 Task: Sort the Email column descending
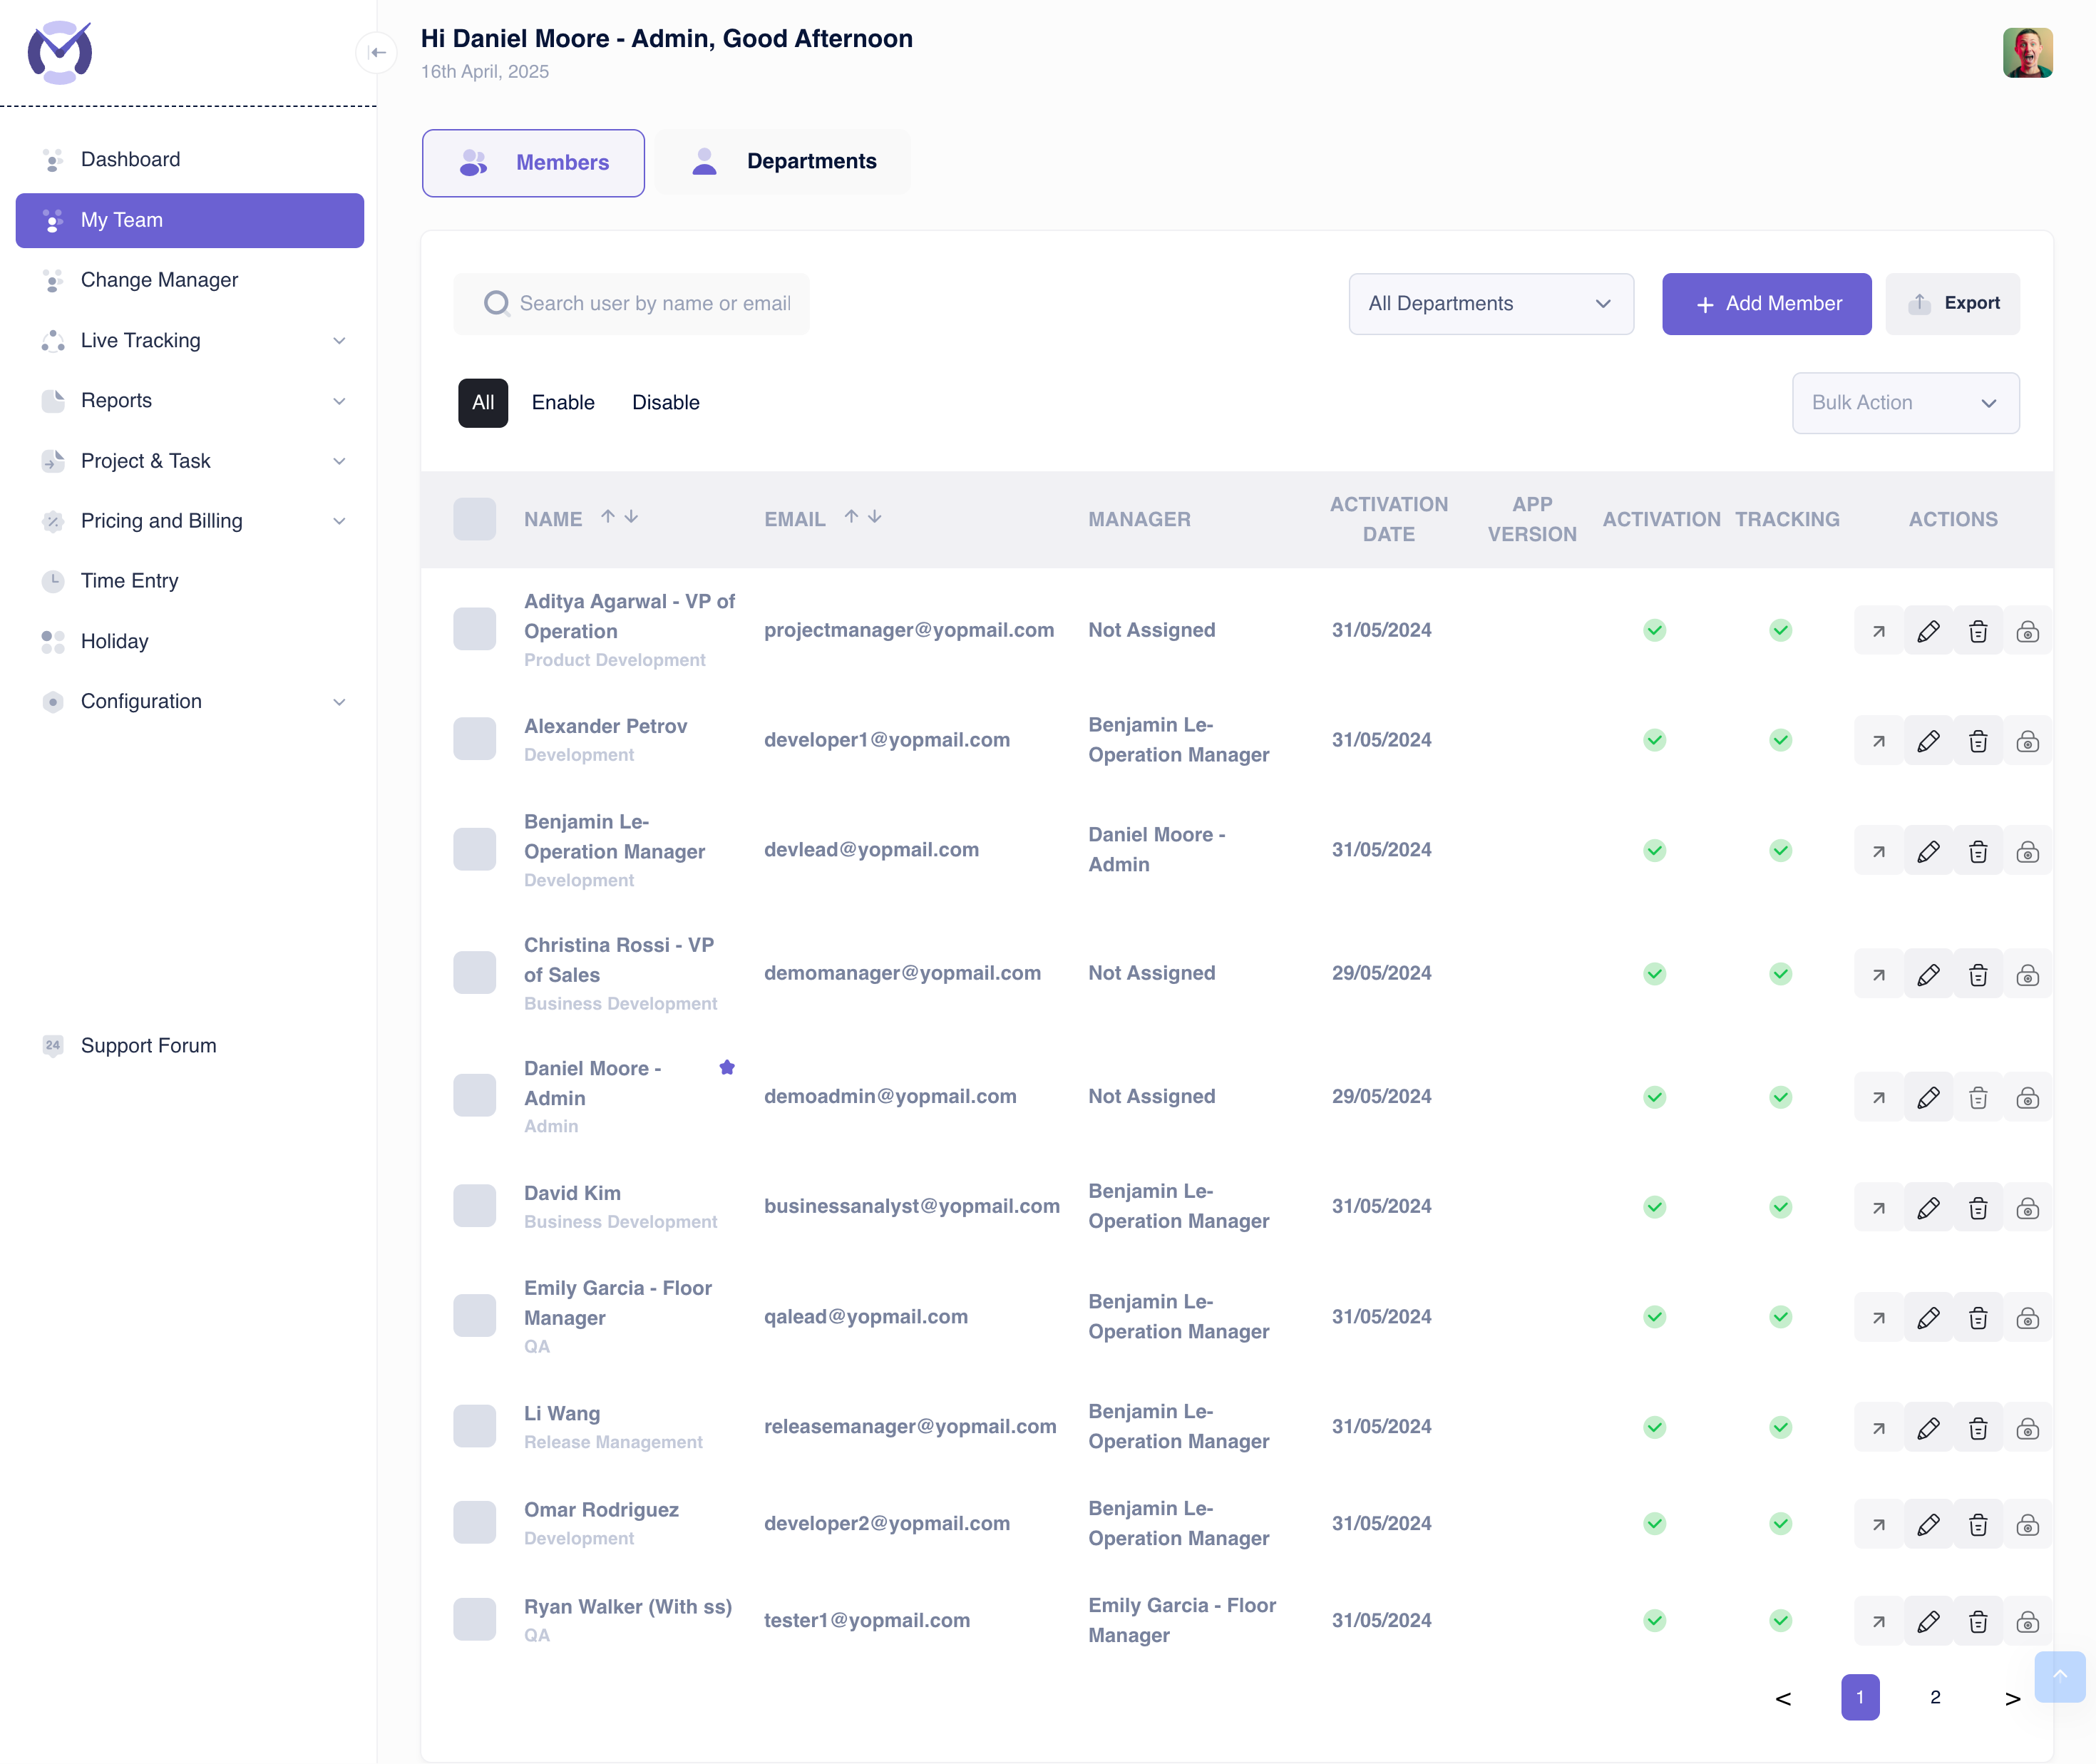click(x=875, y=517)
